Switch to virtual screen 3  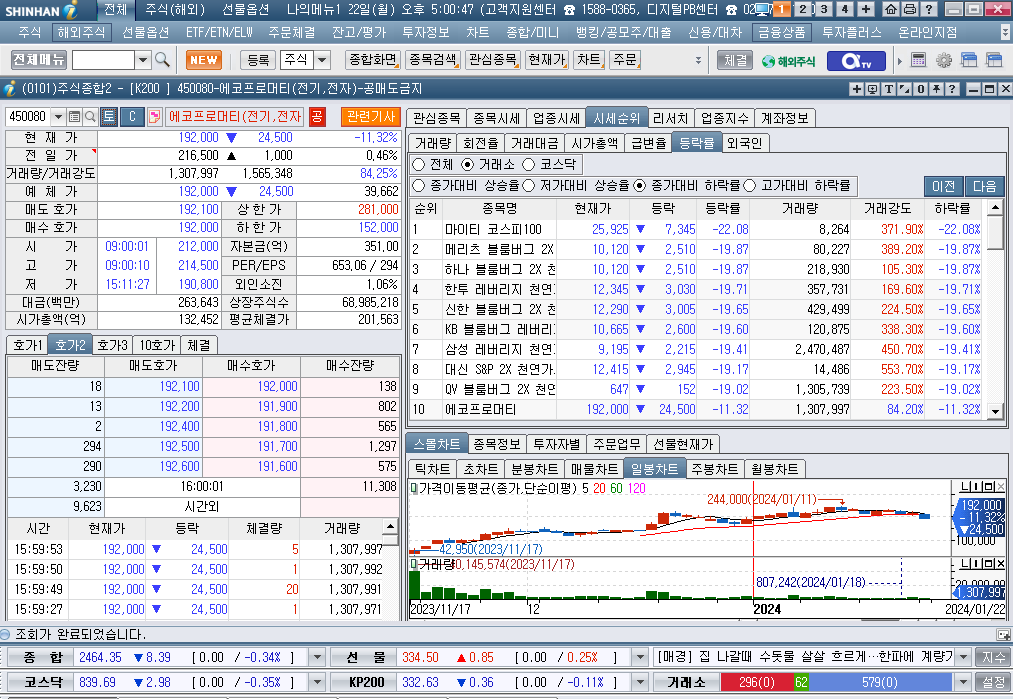pos(824,9)
